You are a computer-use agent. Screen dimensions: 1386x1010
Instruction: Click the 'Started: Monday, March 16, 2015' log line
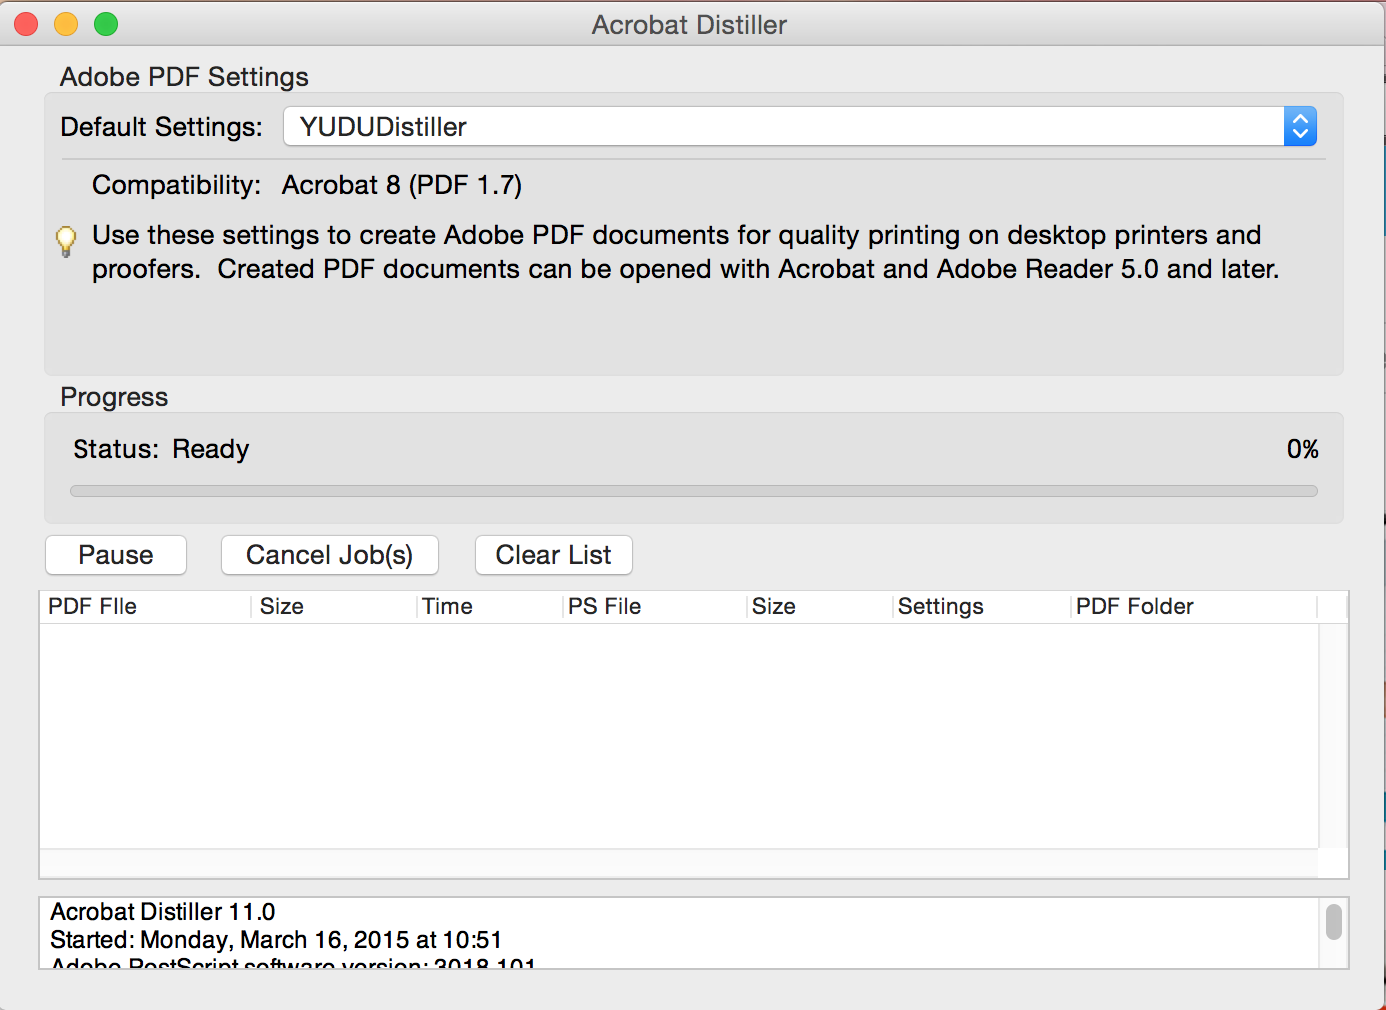coord(276,940)
